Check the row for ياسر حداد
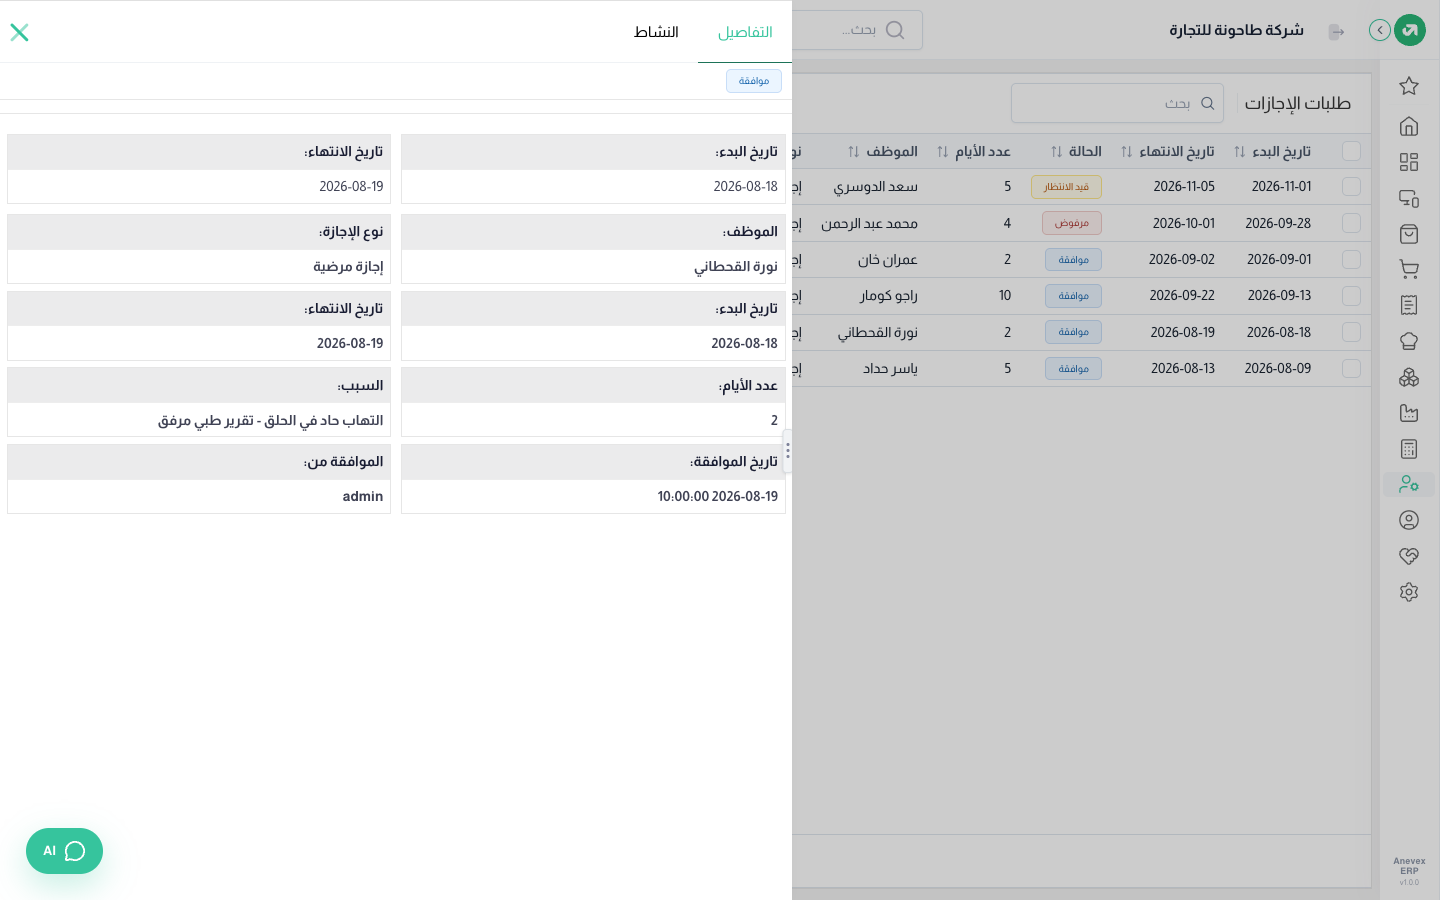Image resolution: width=1440 pixels, height=900 pixels. (x=1351, y=368)
